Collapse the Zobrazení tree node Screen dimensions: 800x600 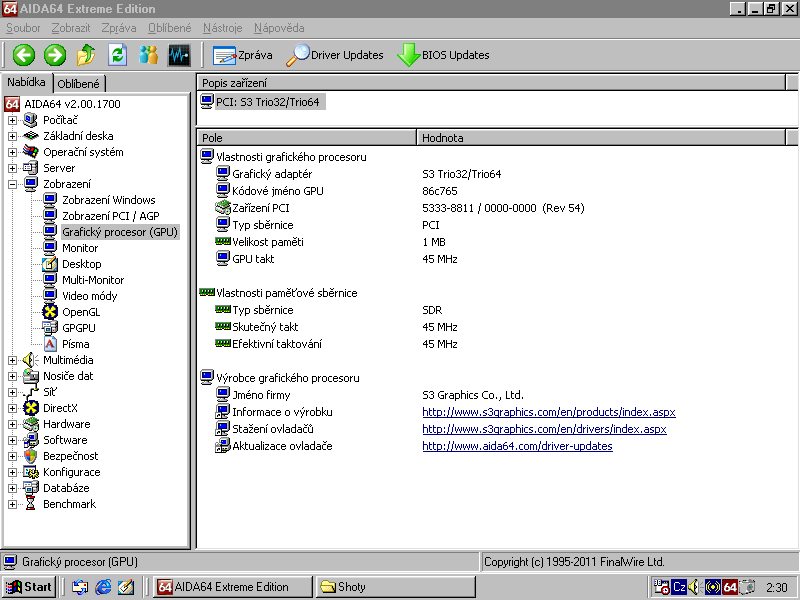(x=13, y=184)
